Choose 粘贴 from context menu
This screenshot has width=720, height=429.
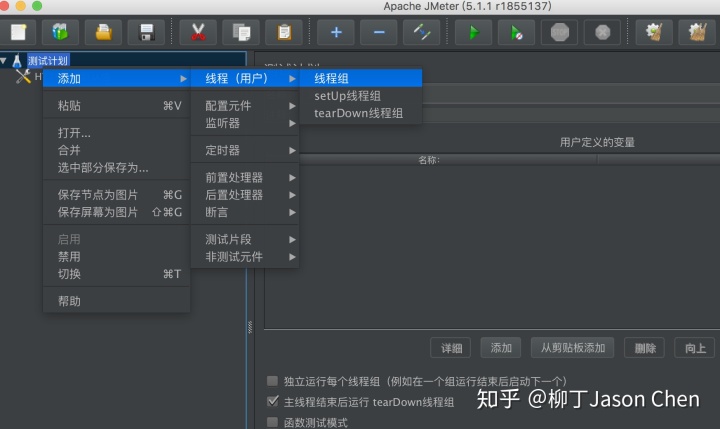point(117,106)
